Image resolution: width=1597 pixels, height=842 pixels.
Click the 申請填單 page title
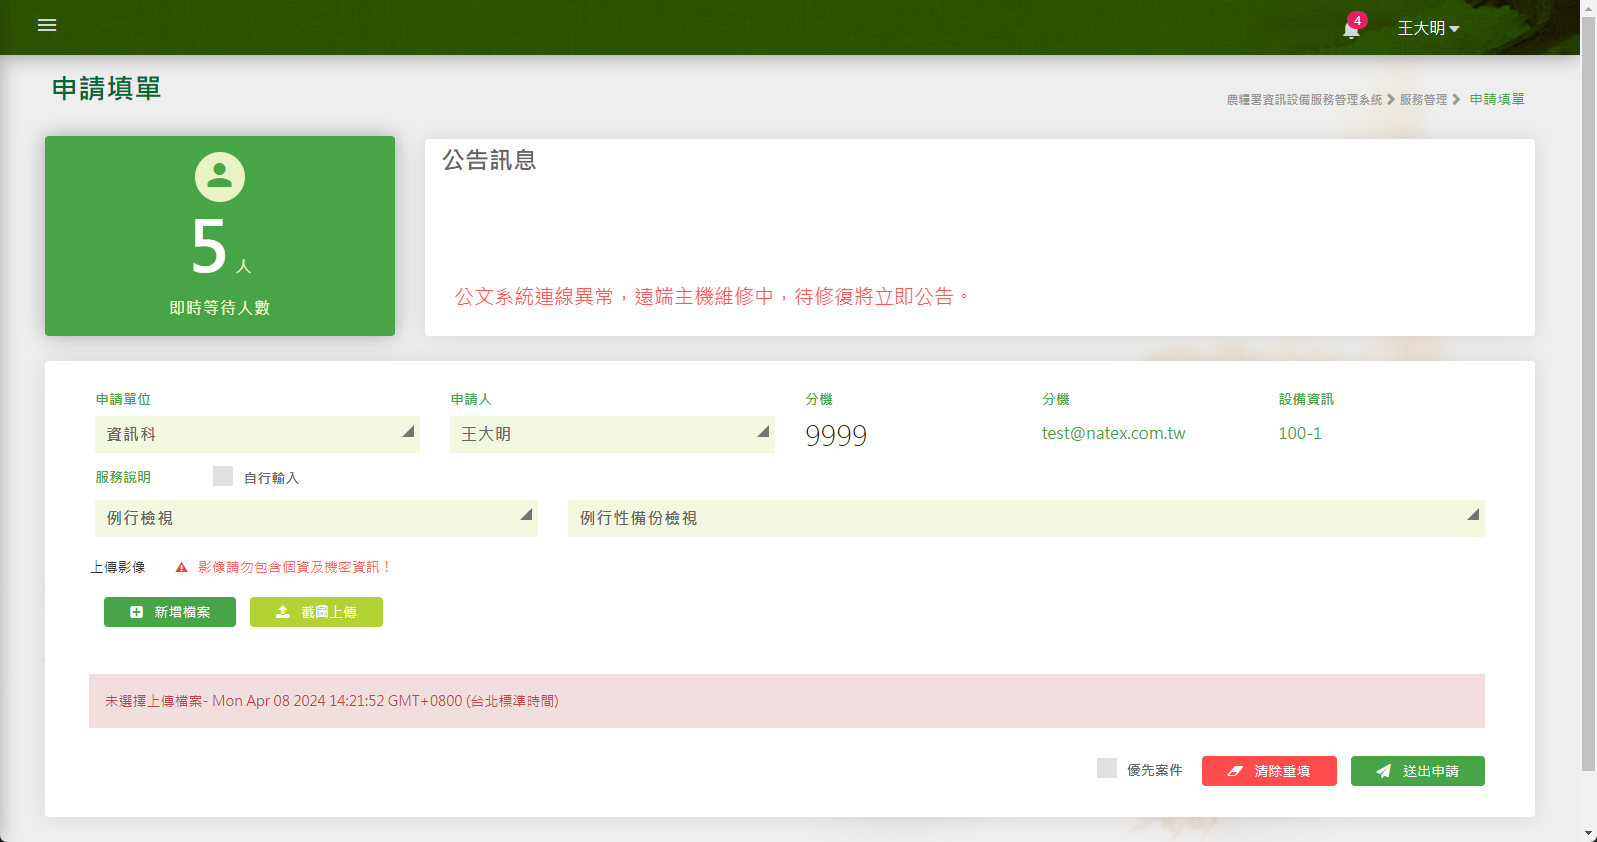pos(106,89)
